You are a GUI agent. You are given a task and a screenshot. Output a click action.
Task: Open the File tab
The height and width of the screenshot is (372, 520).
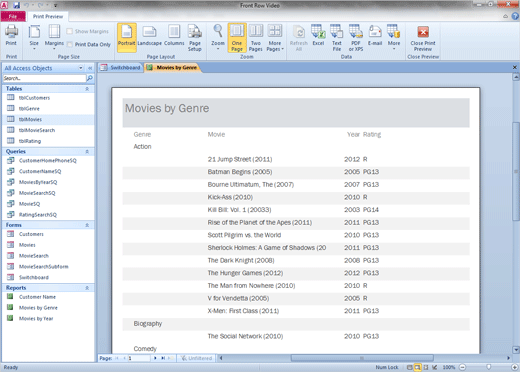coord(13,16)
